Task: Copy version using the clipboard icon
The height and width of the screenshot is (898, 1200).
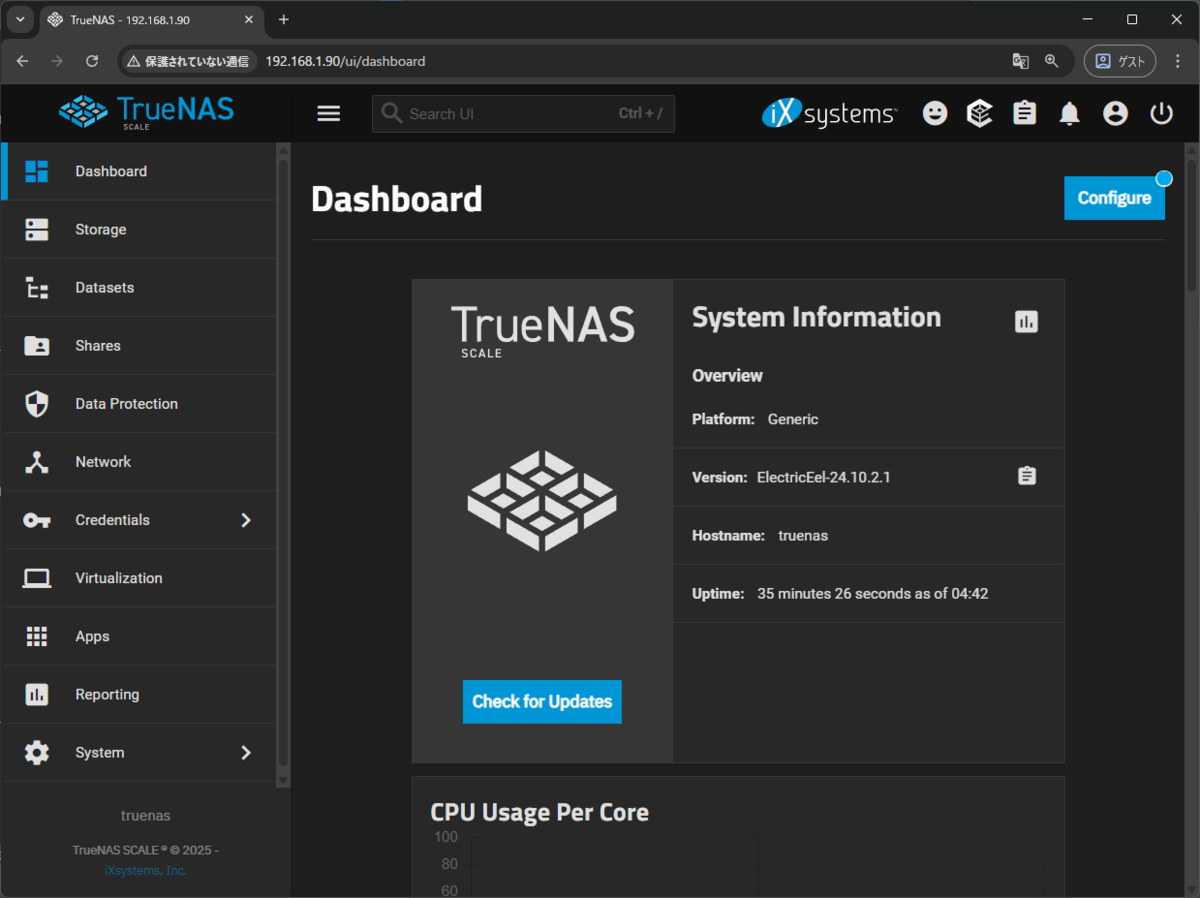Action: (x=1027, y=476)
